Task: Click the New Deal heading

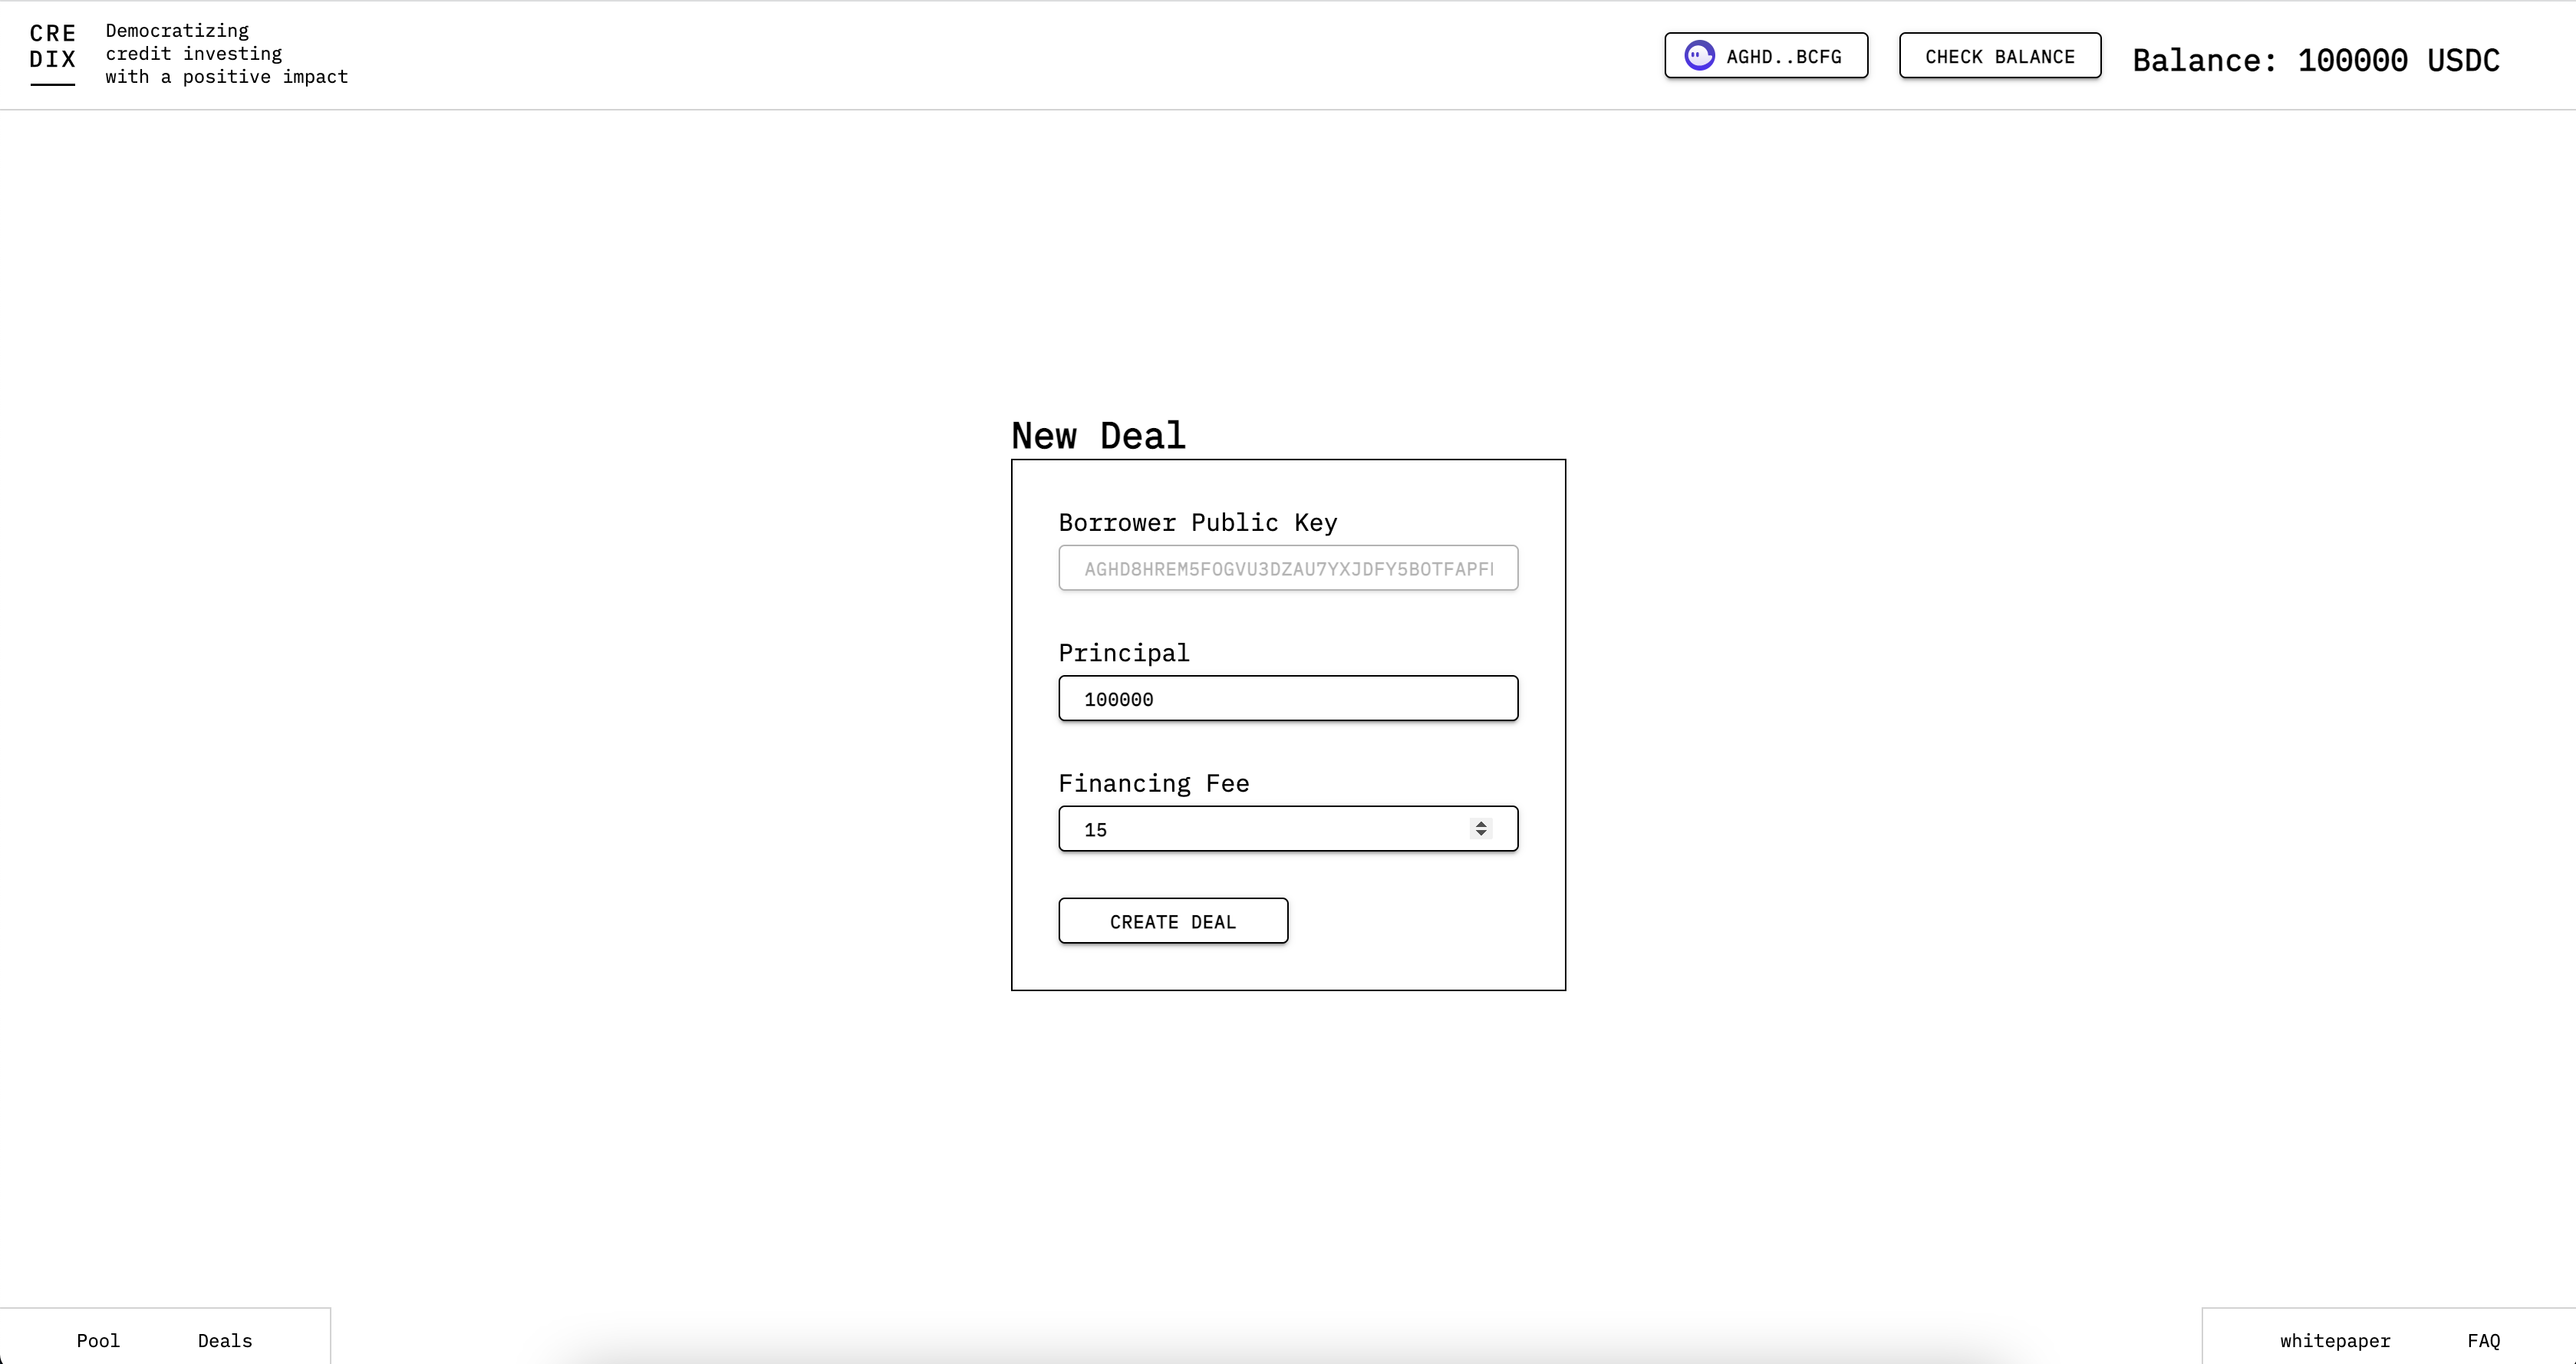Action: point(1098,436)
